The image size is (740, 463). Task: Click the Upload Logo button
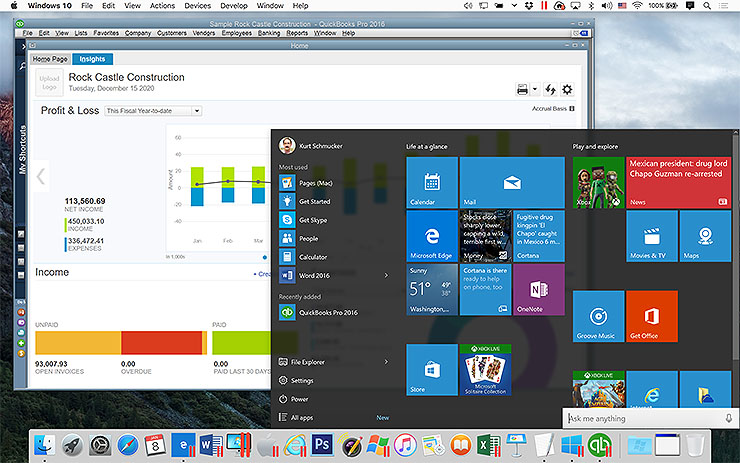pyautogui.click(x=49, y=83)
